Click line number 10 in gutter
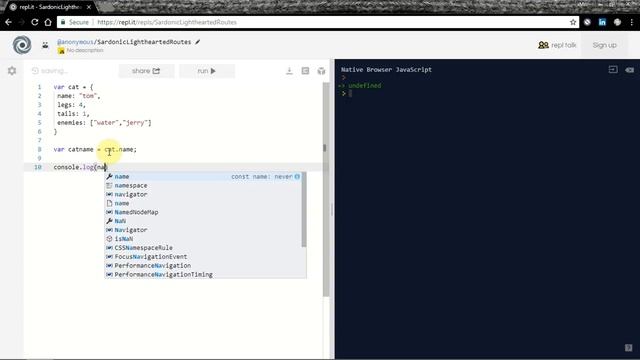Screen dimensions: 640x360 tap(38, 167)
